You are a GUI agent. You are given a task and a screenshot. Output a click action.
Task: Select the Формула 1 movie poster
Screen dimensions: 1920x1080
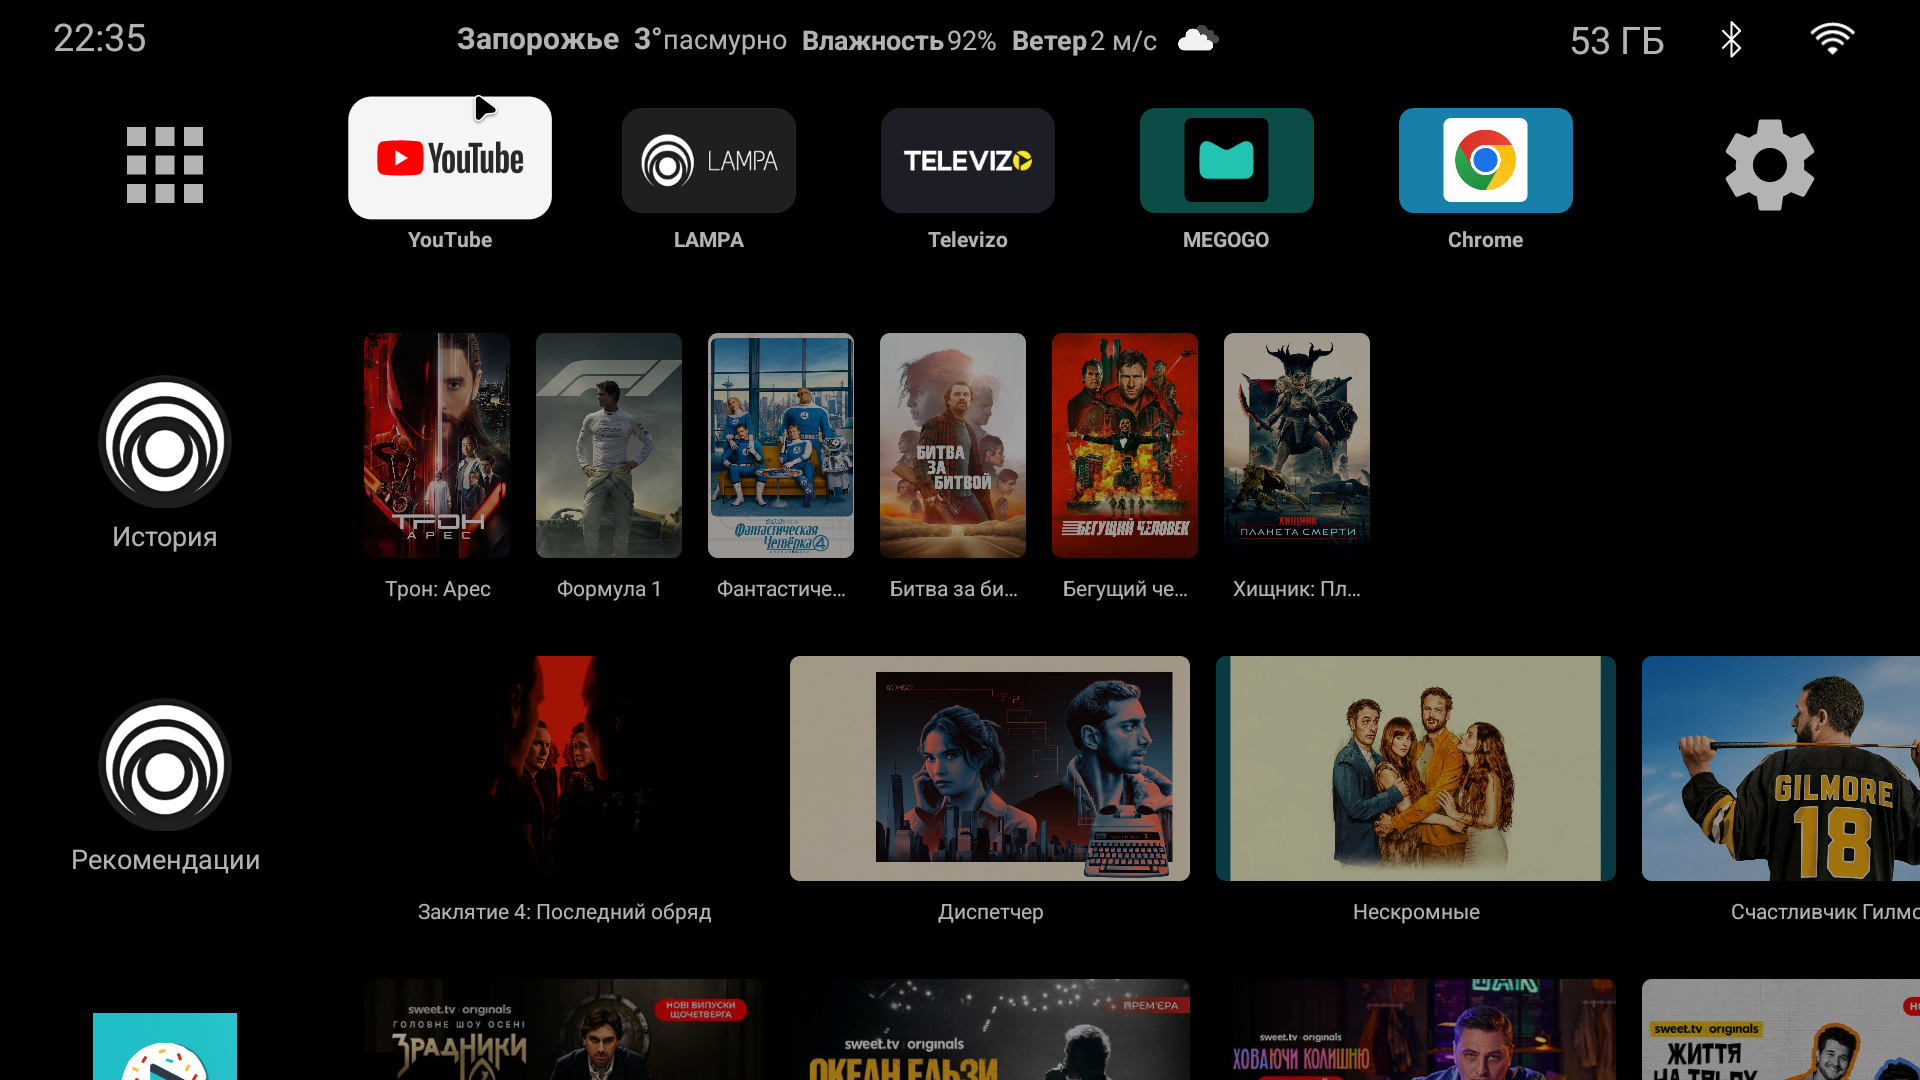[x=609, y=445]
